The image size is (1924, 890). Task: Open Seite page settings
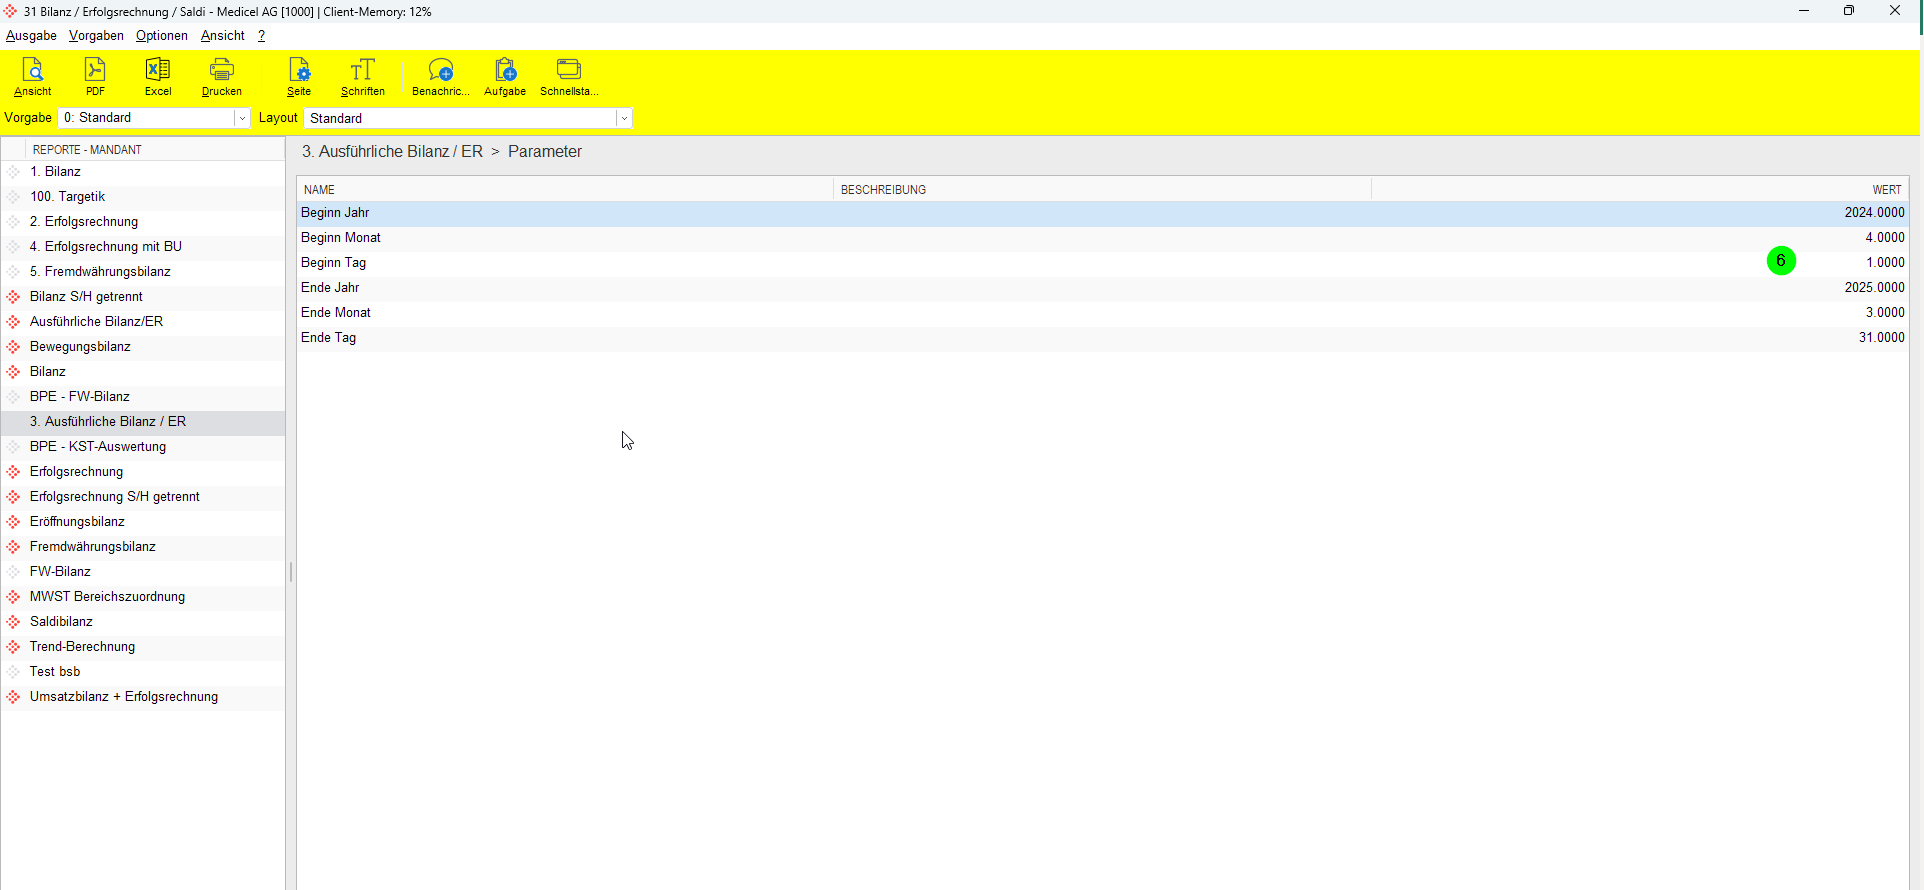click(x=299, y=77)
